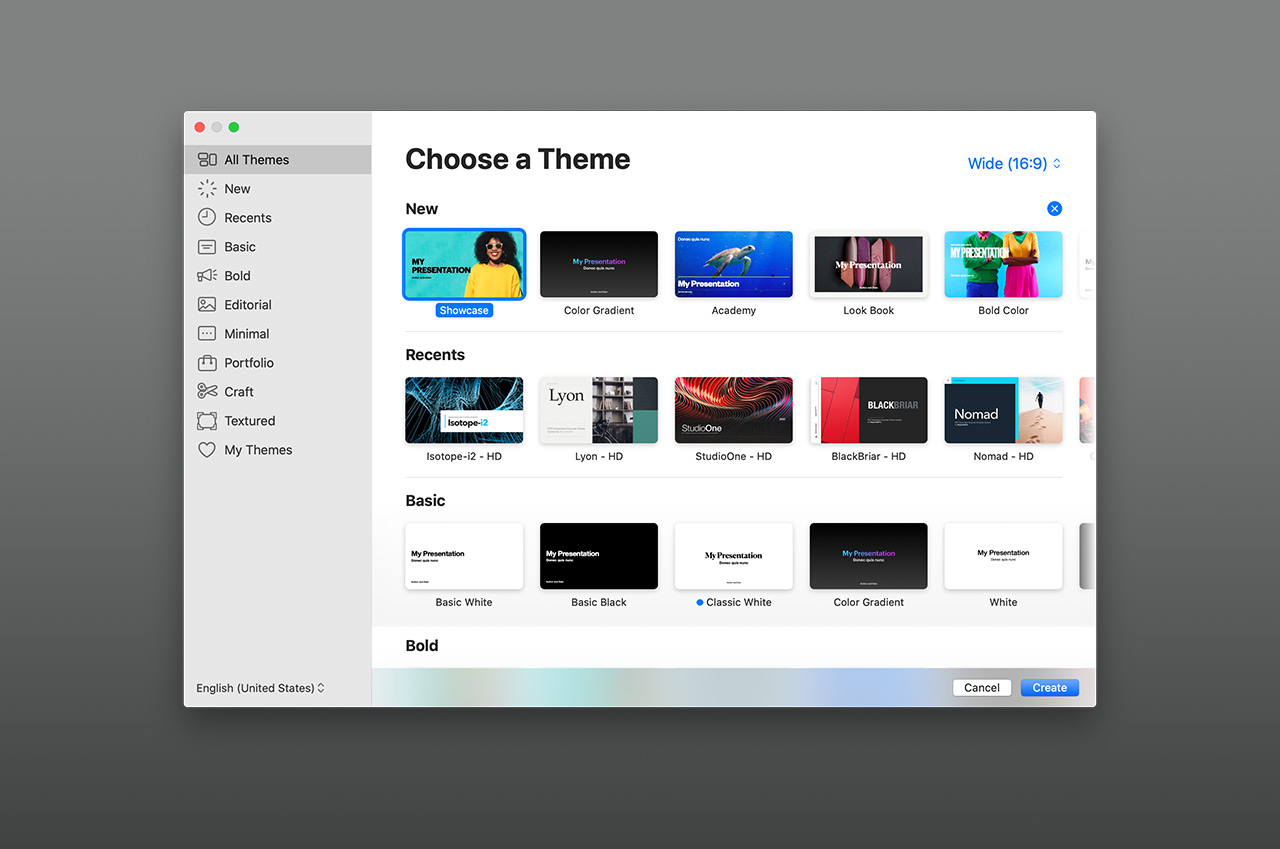The height and width of the screenshot is (849, 1280).
Task: Open Recents via the clock icon
Action: (207, 218)
